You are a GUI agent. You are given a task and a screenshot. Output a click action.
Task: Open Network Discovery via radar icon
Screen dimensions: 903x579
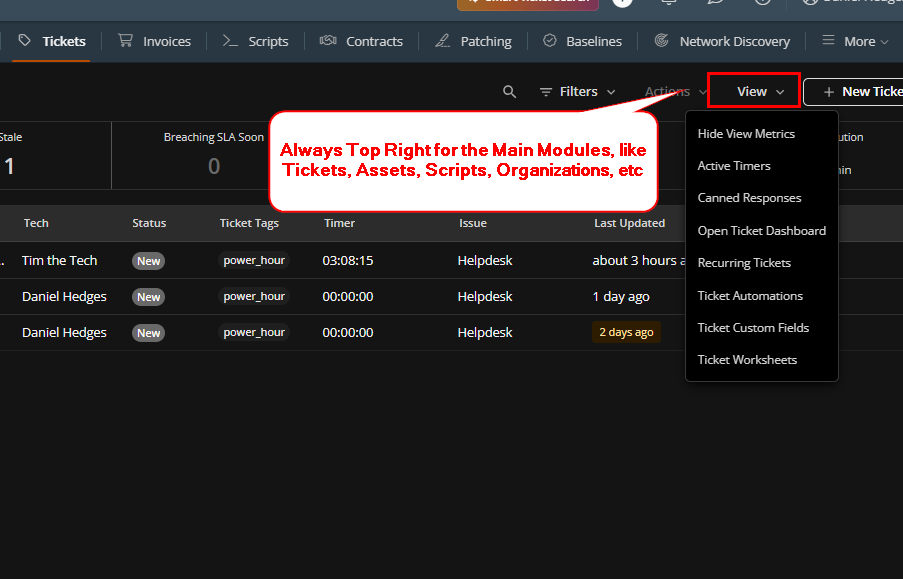[x=722, y=41]
